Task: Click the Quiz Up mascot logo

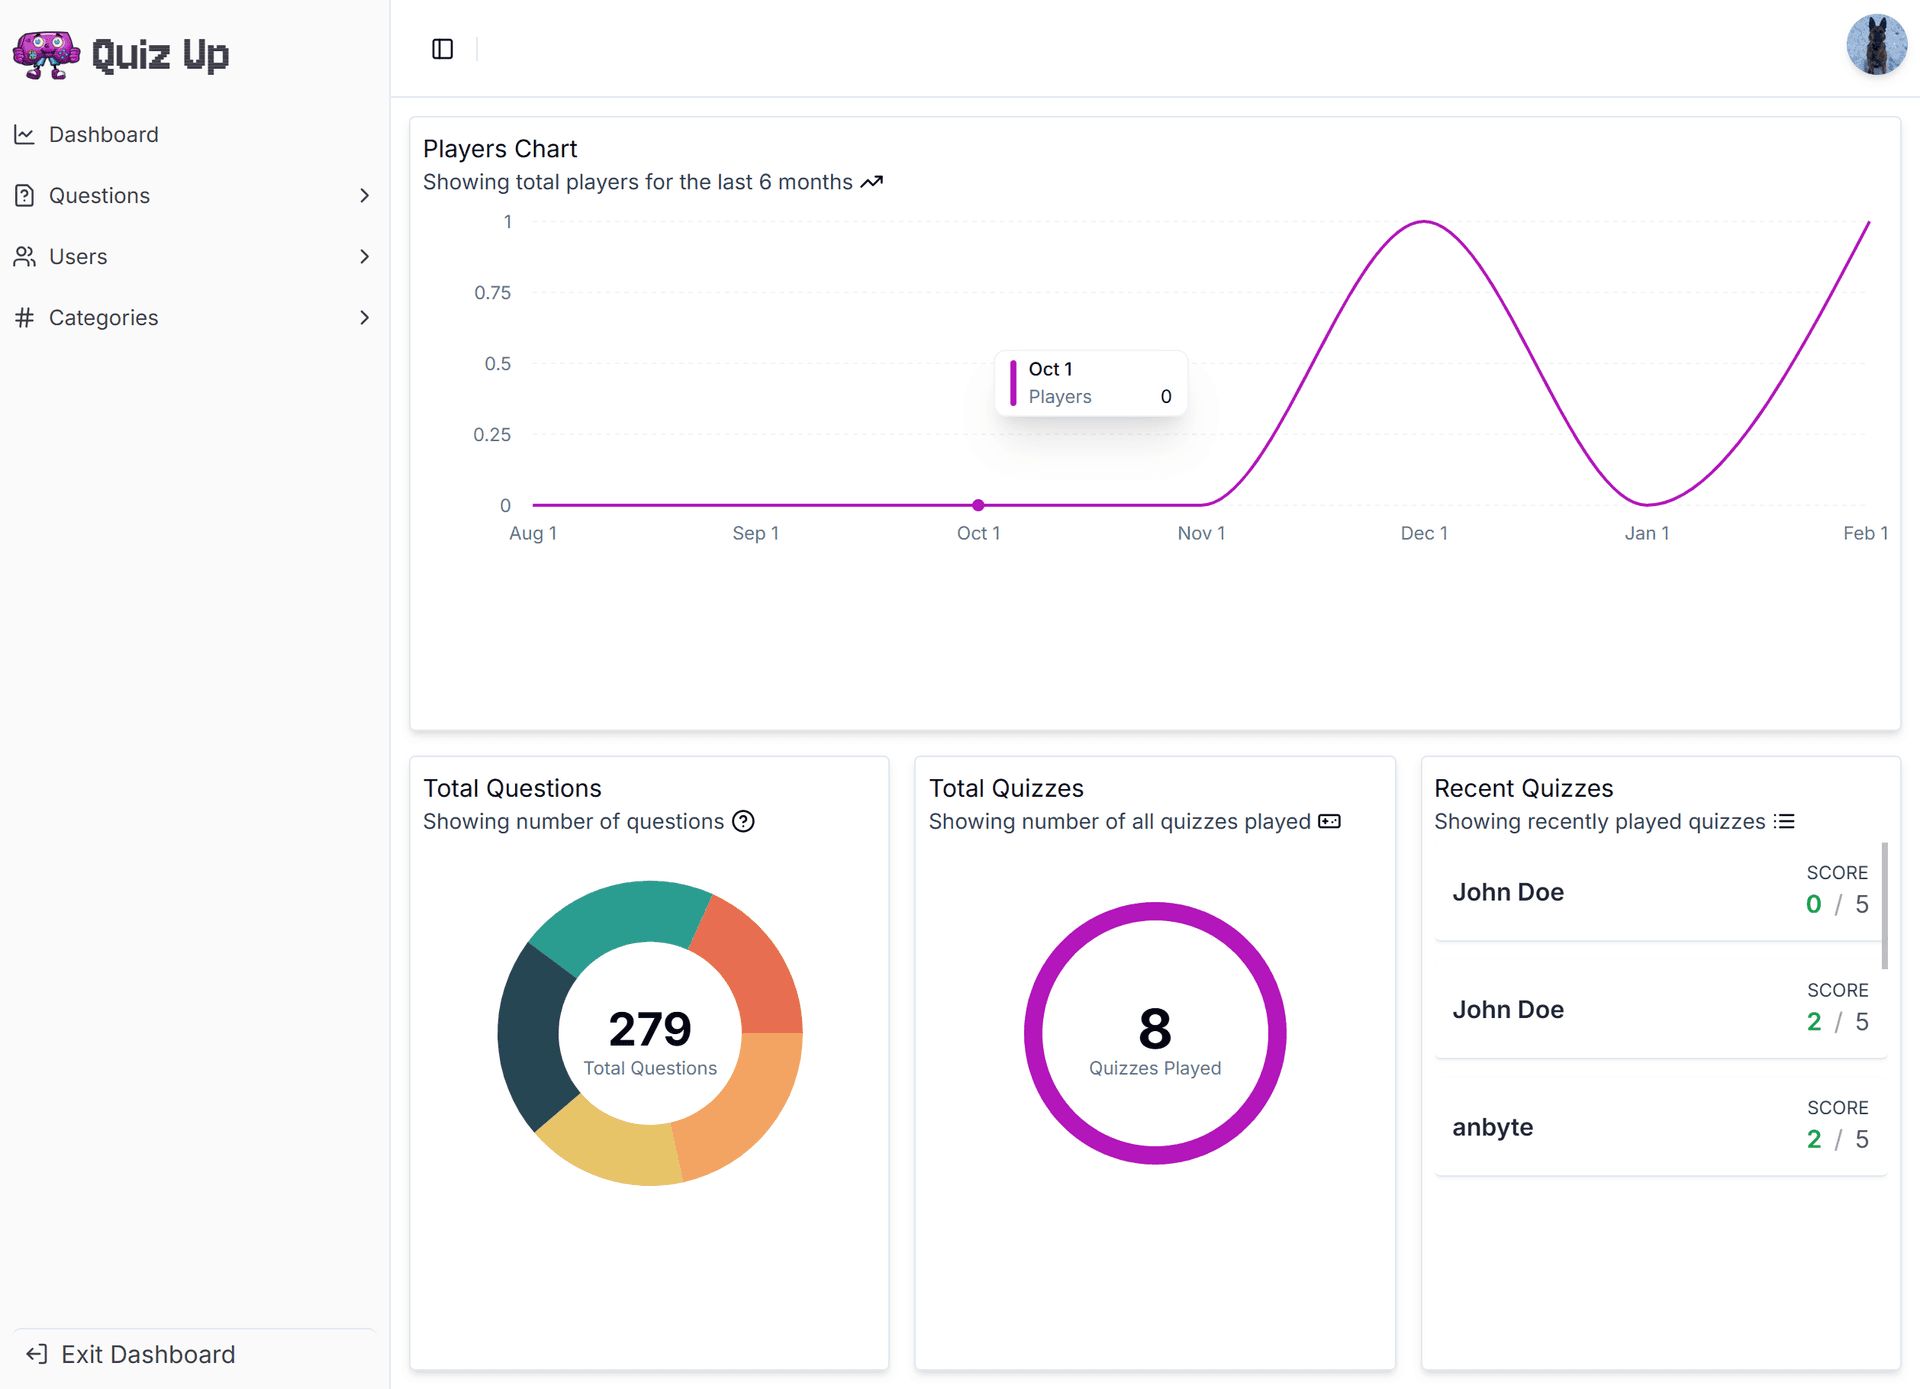Action: (46, 54)
